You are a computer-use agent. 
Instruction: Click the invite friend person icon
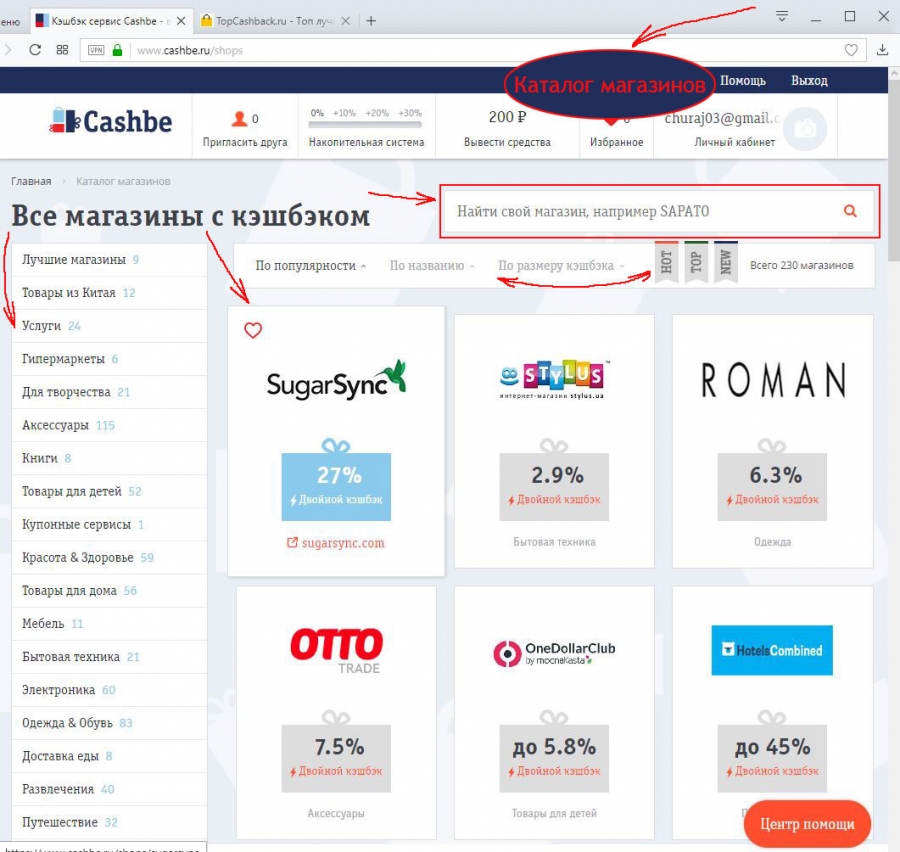coord(239,119)
